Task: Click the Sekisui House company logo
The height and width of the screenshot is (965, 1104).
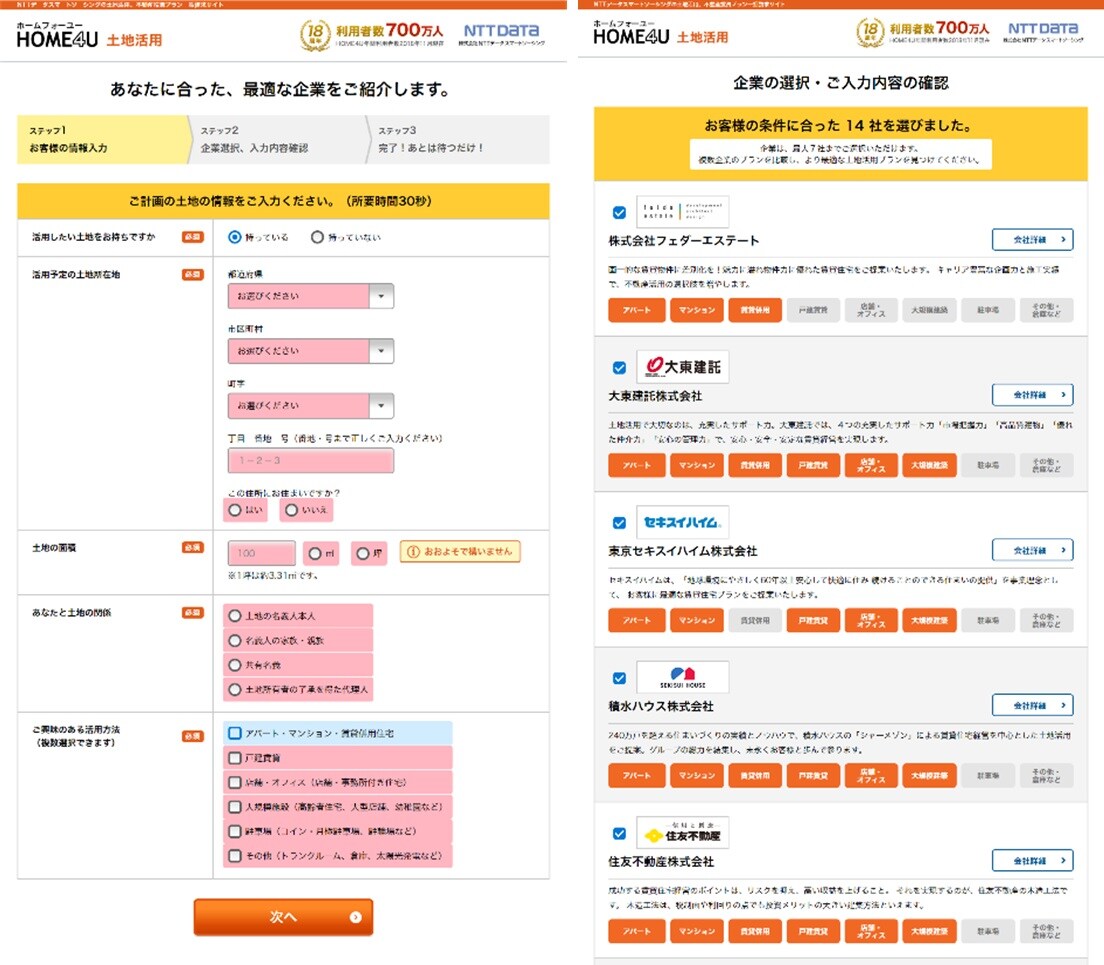Action: pos(683,677)
